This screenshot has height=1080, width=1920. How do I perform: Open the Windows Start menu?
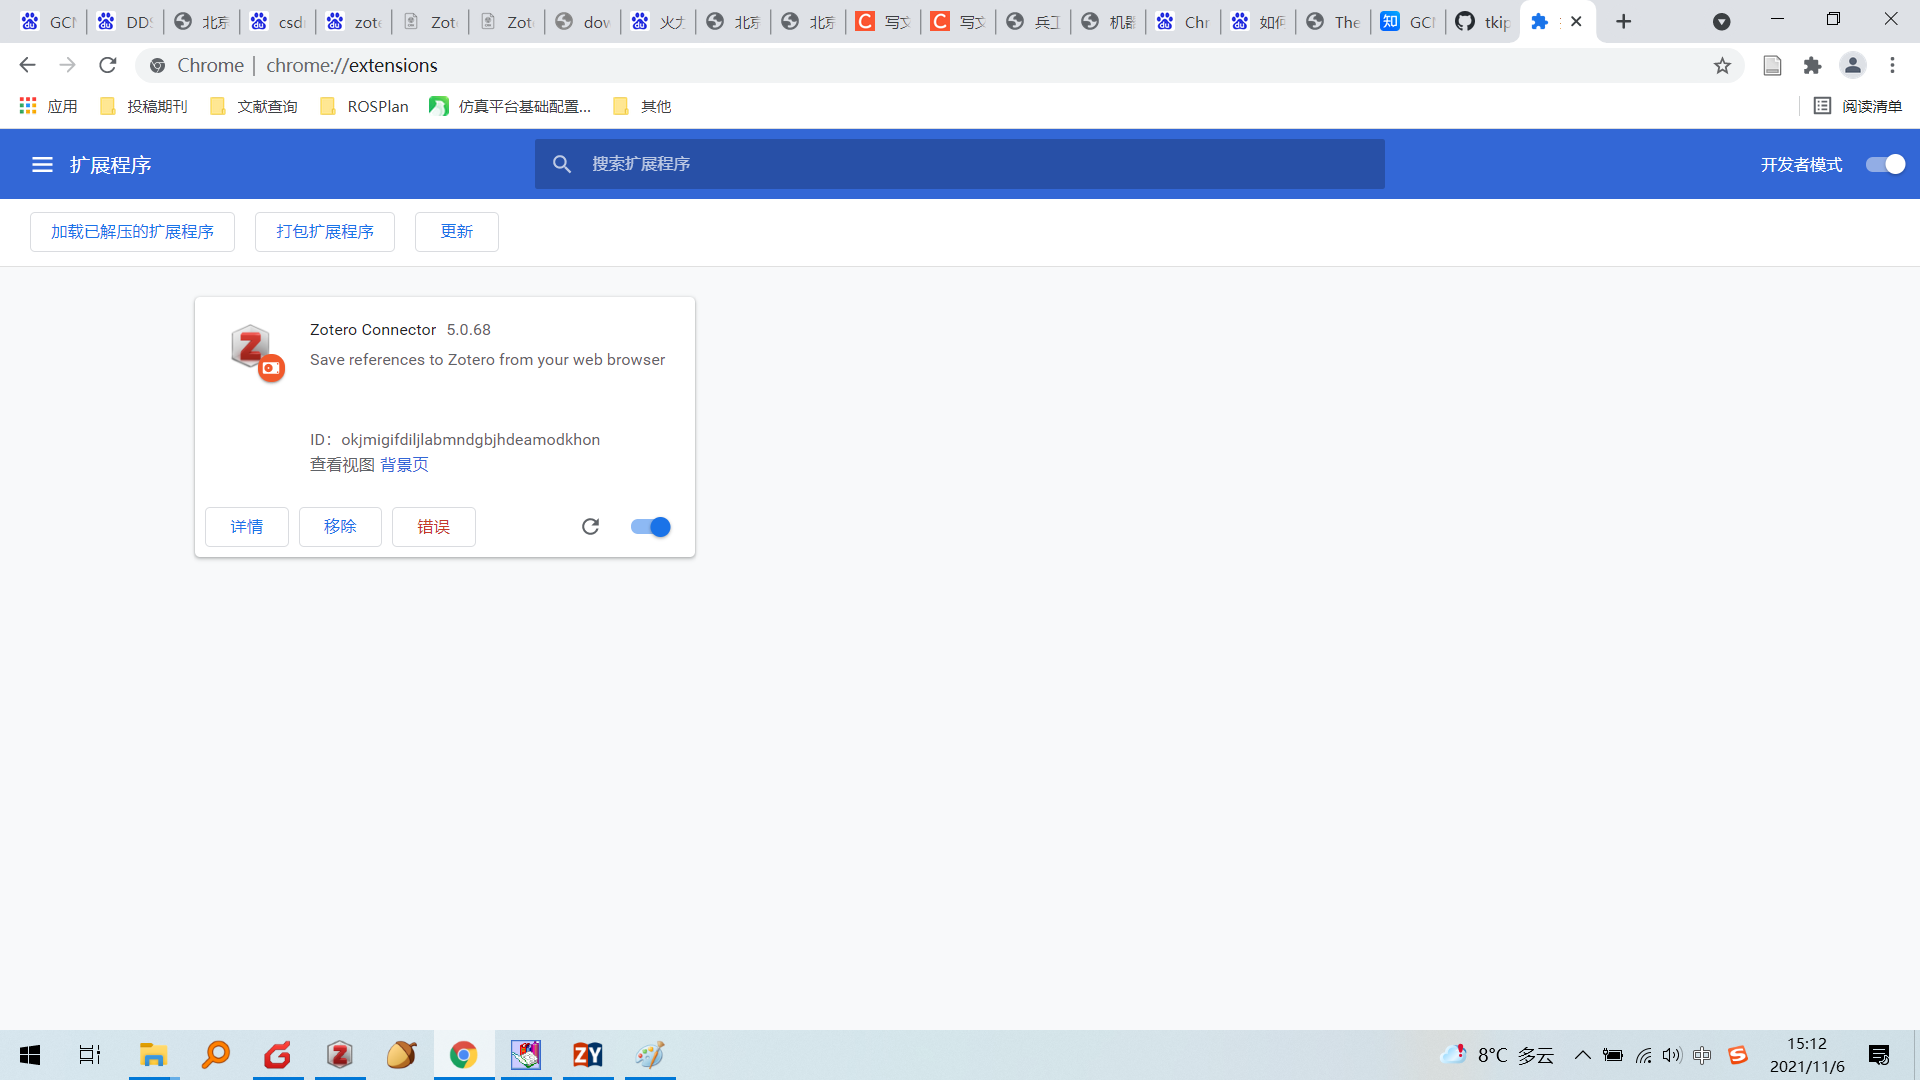(30, 1055)
